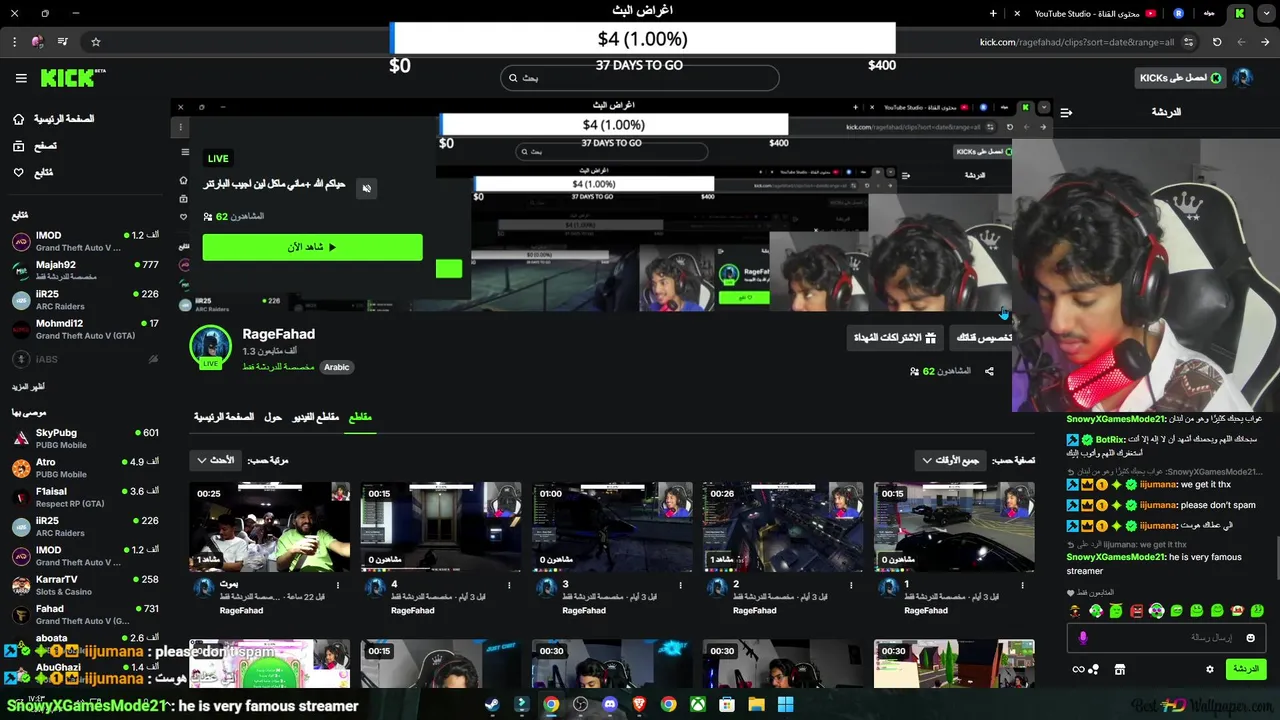
Task: Open Discord from the taskbar
Action: click(x=610, y=705)
